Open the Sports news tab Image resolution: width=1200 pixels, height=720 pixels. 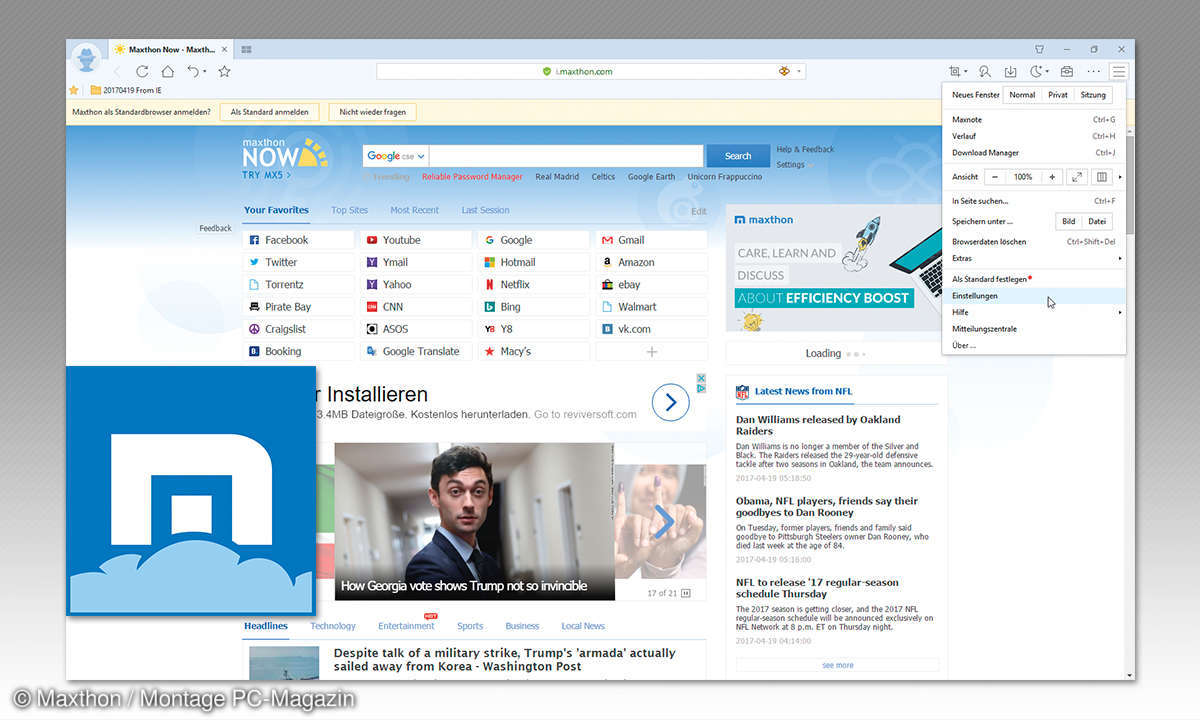click(470, 626)
